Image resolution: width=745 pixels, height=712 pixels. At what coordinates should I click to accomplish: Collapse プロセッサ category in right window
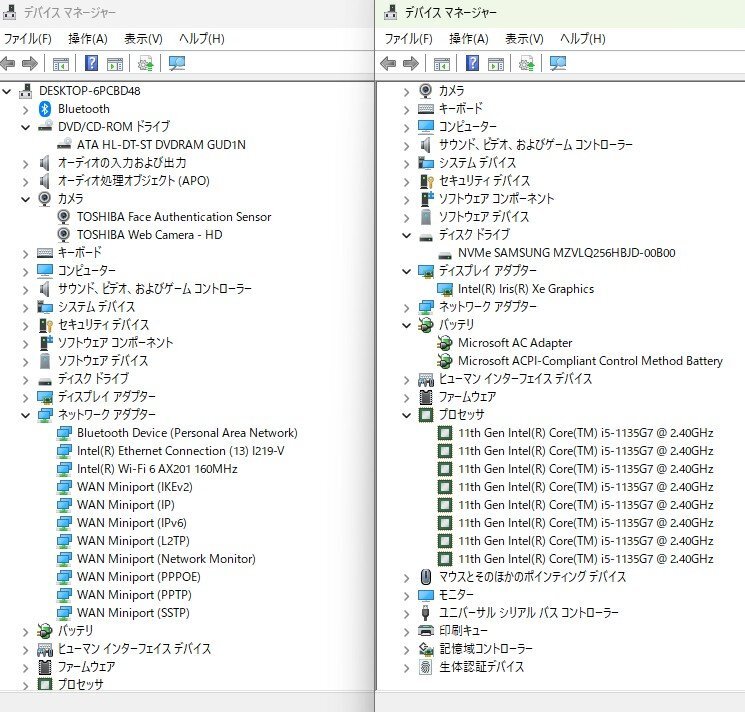pos(407,415)
